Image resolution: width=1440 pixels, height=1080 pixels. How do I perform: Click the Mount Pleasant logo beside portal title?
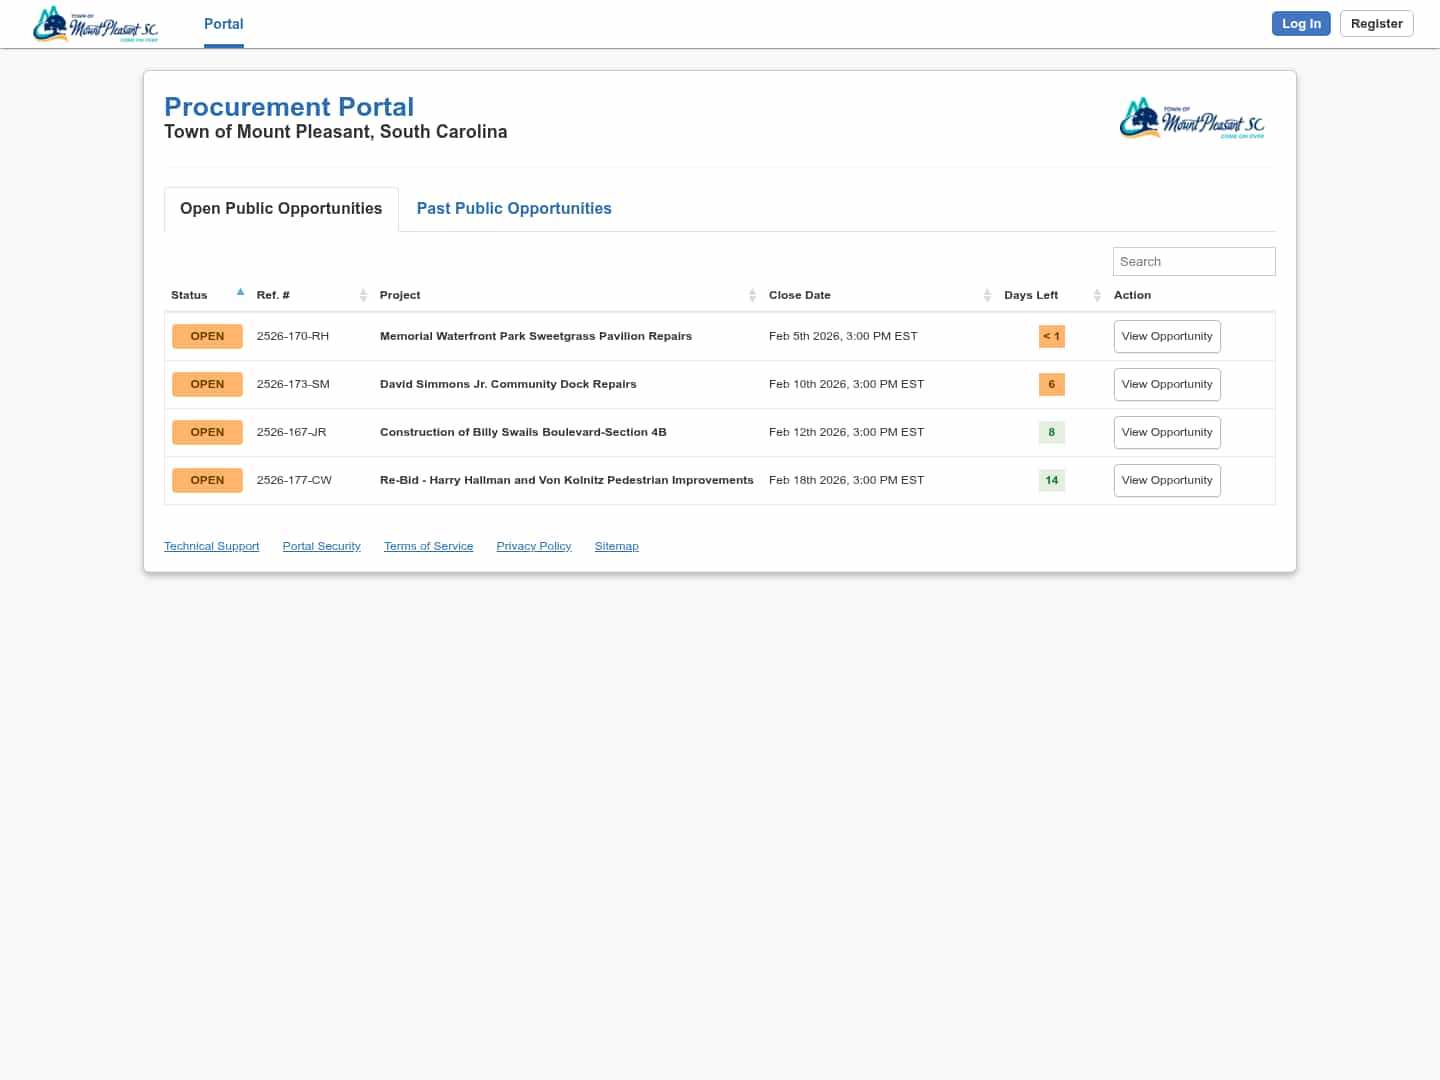click(x=1191, y=119)
